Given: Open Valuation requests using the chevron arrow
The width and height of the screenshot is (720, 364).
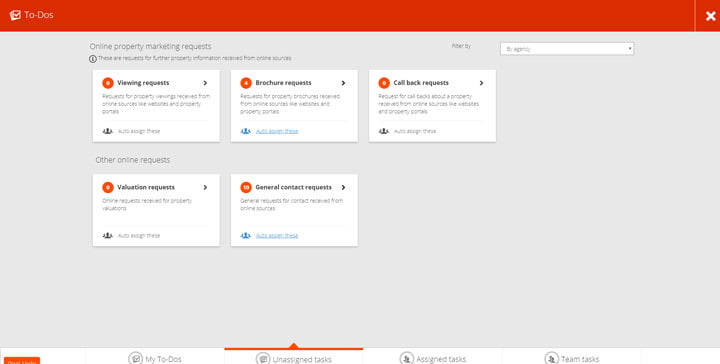Looking at the screenshot, I should pos(205,187).
